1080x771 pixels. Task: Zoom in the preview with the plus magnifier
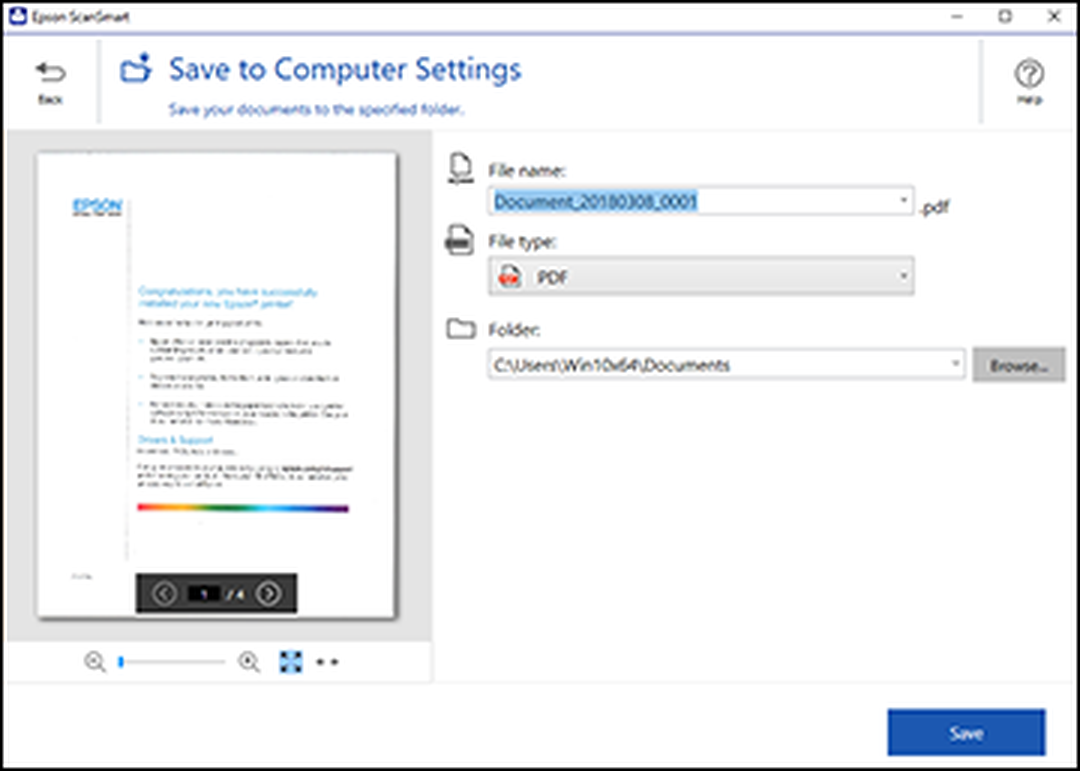(x=249, y=662)
